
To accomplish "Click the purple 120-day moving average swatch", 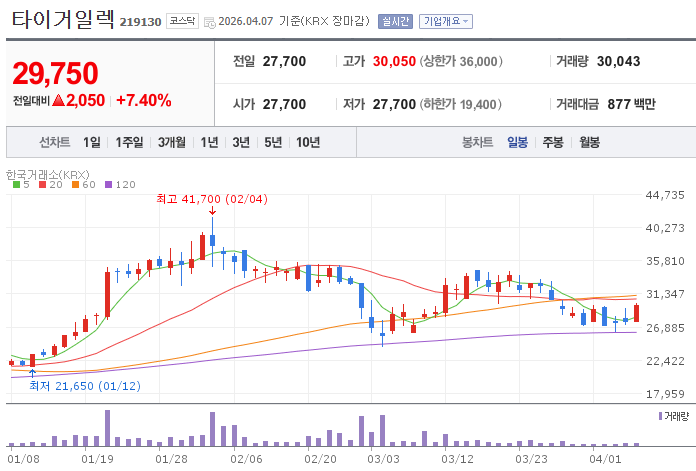I will 108,185.
